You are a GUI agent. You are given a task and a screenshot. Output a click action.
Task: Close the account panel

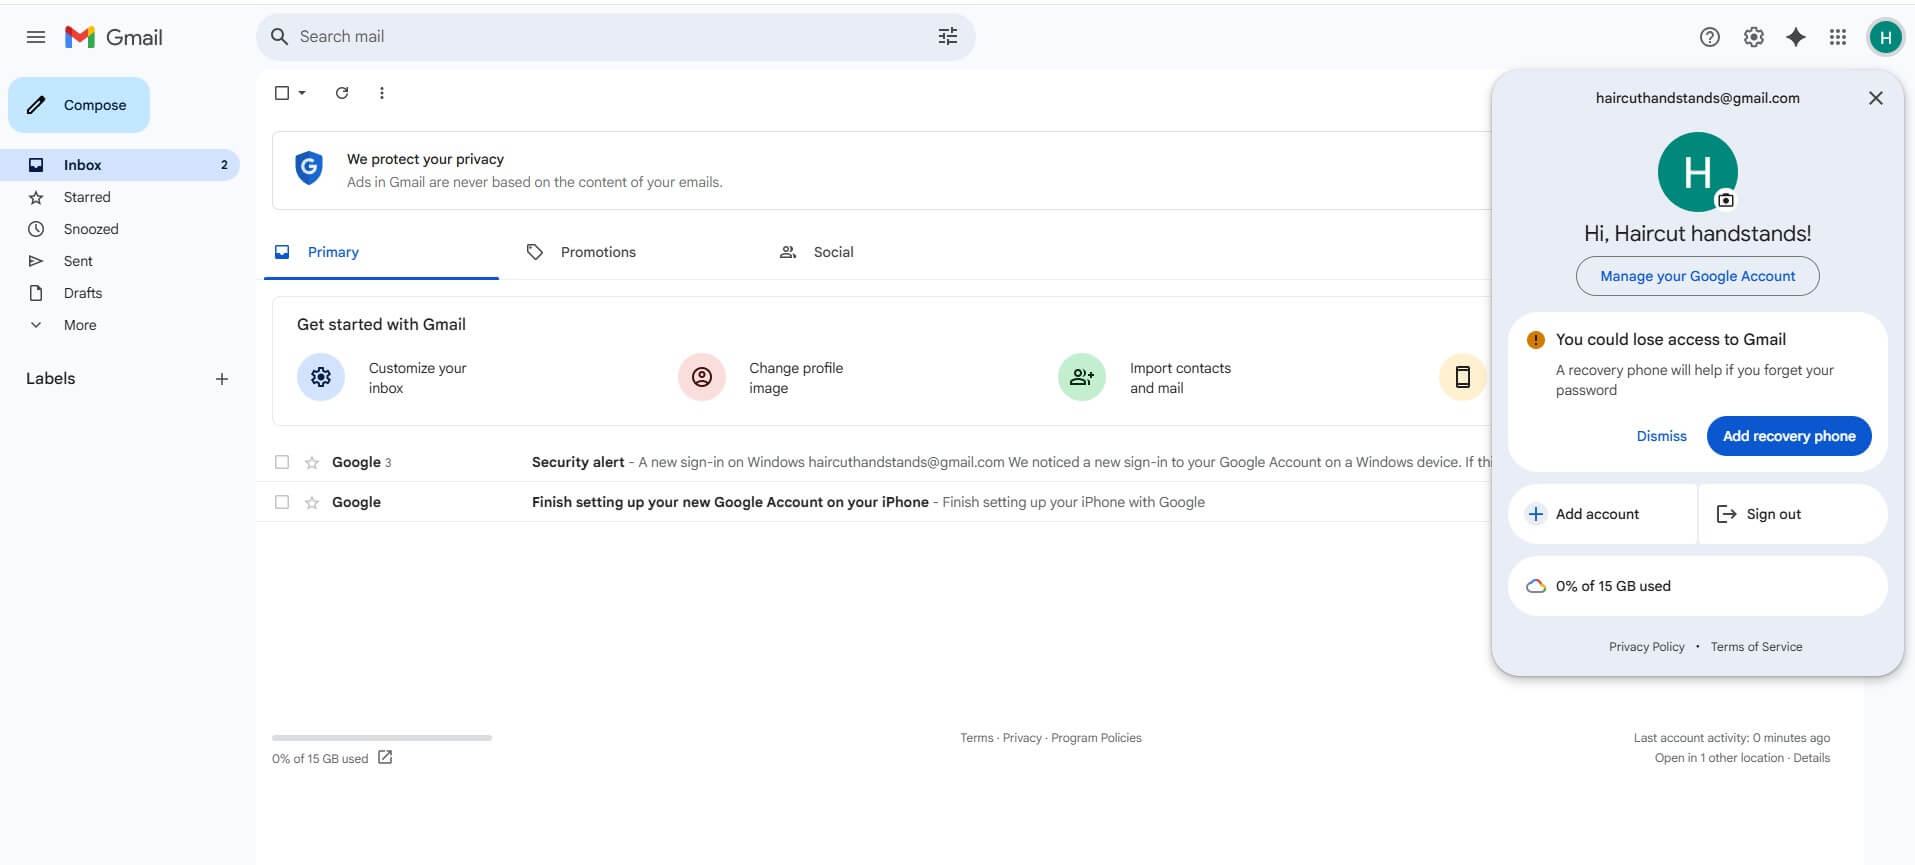click(x=1876, y=98)
